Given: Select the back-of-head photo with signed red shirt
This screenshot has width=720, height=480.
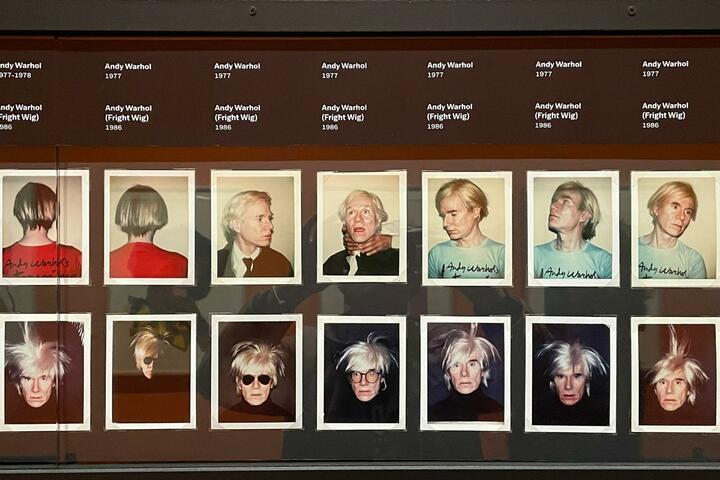Looking at the screenshot, I should point(45,227).
